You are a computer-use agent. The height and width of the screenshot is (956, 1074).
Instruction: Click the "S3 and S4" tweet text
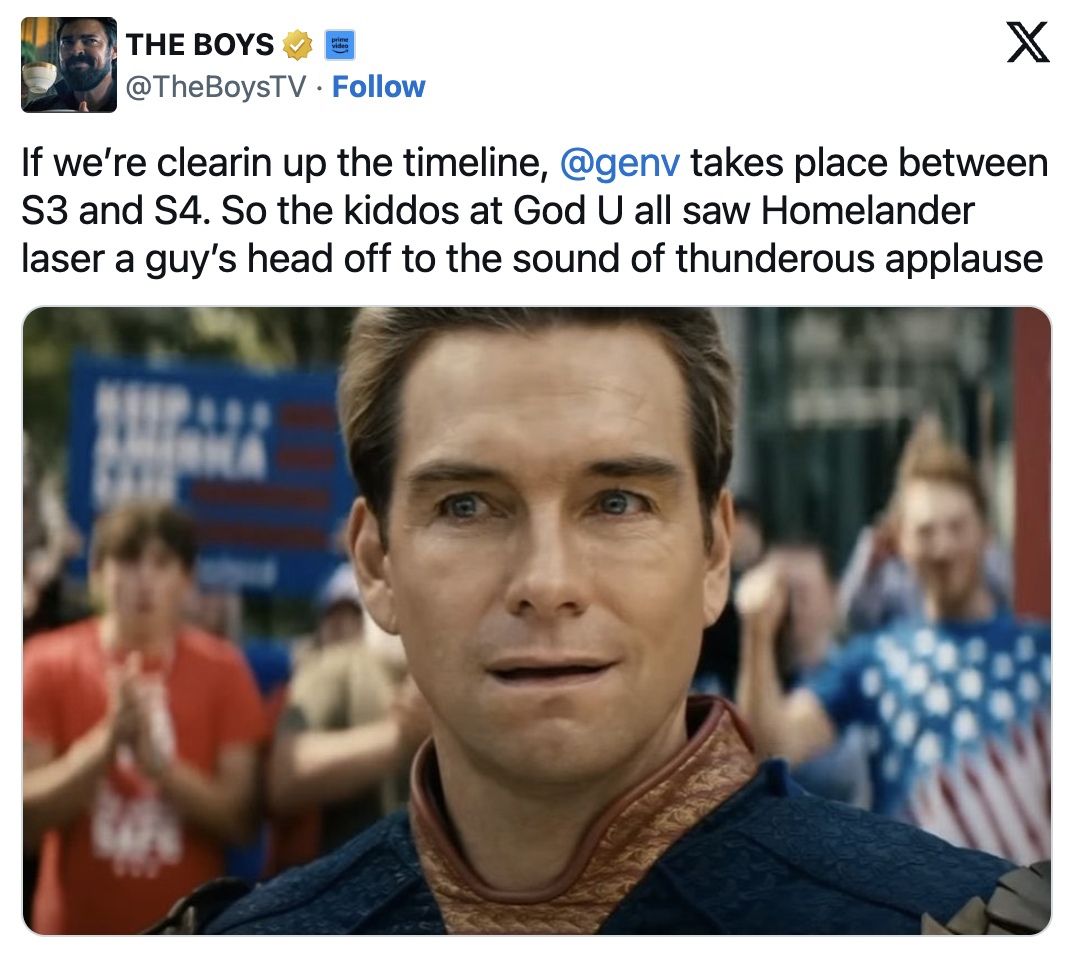pyautogui.click(x=113, y=210)
